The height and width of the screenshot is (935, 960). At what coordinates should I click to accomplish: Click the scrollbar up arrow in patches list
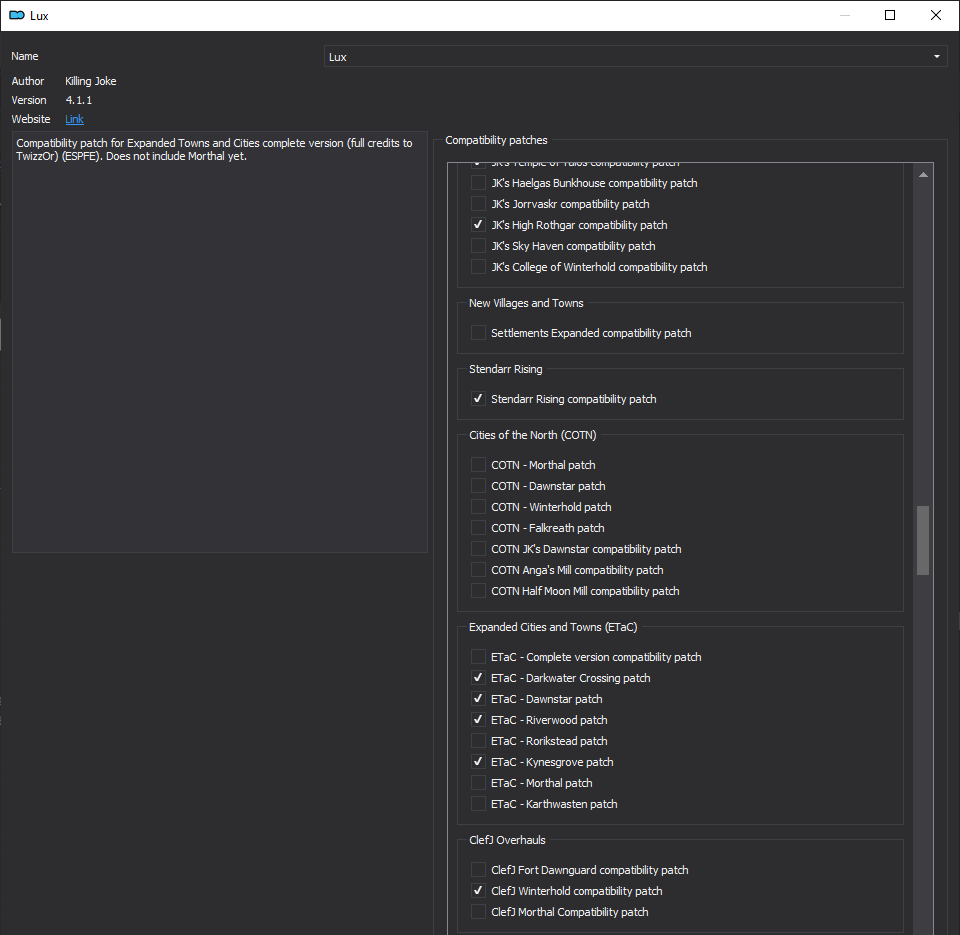(923, 175)
